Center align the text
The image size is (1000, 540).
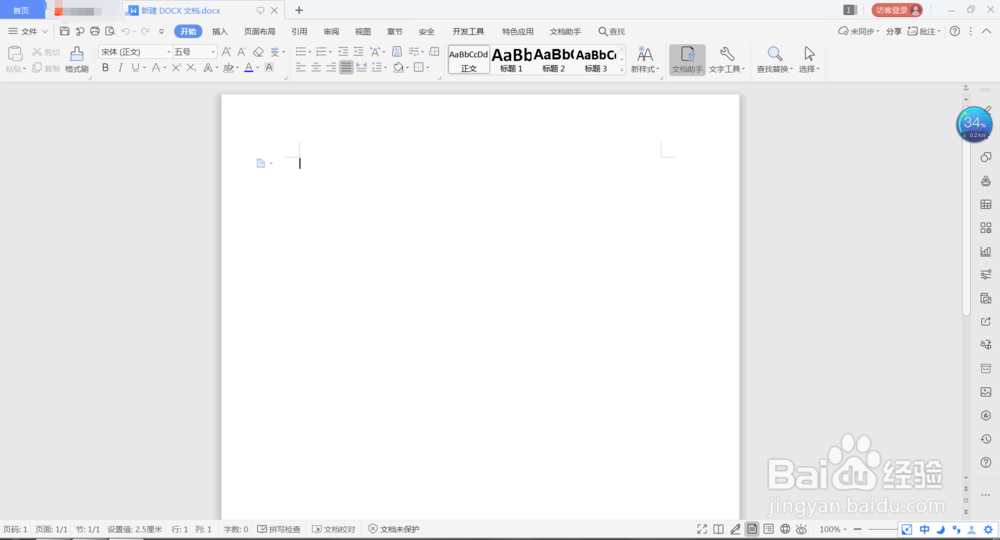(x=316, y=68)
